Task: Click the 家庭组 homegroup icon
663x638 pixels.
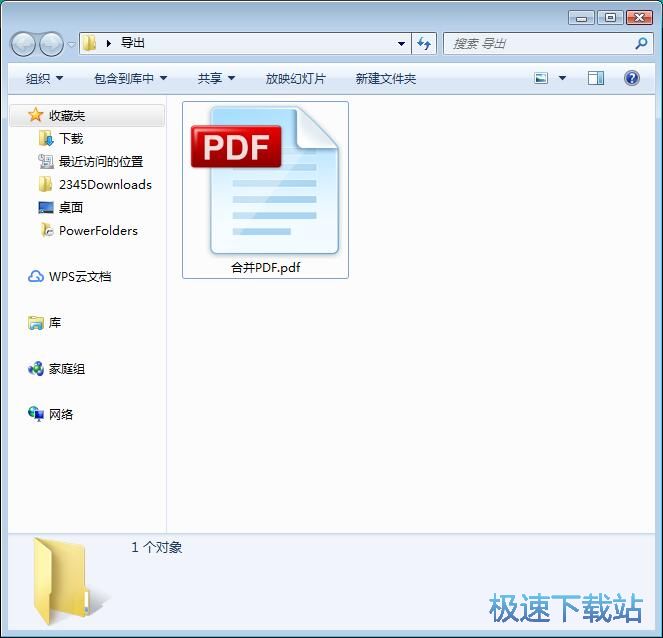Action: (x=36, y=369)
